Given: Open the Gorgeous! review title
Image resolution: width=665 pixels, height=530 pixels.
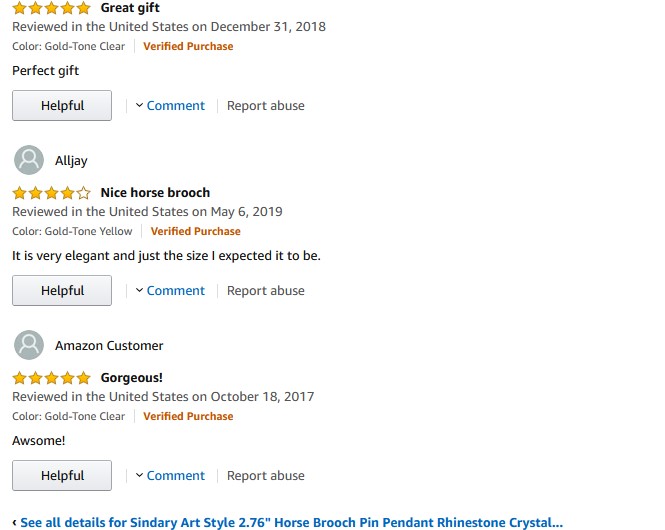Looking at the screenshot, I should pos(131,378).
